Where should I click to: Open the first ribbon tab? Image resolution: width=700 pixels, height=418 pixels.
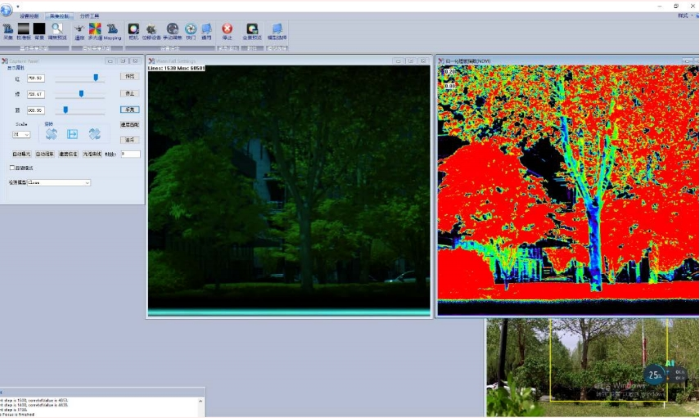tap(29, 17)
